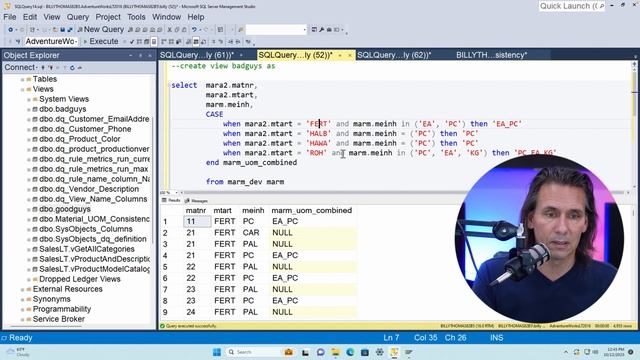Screen dimensions: 640x360
Task: Toggle Results to Grid icon in toolbar
Action: point(196,41)
